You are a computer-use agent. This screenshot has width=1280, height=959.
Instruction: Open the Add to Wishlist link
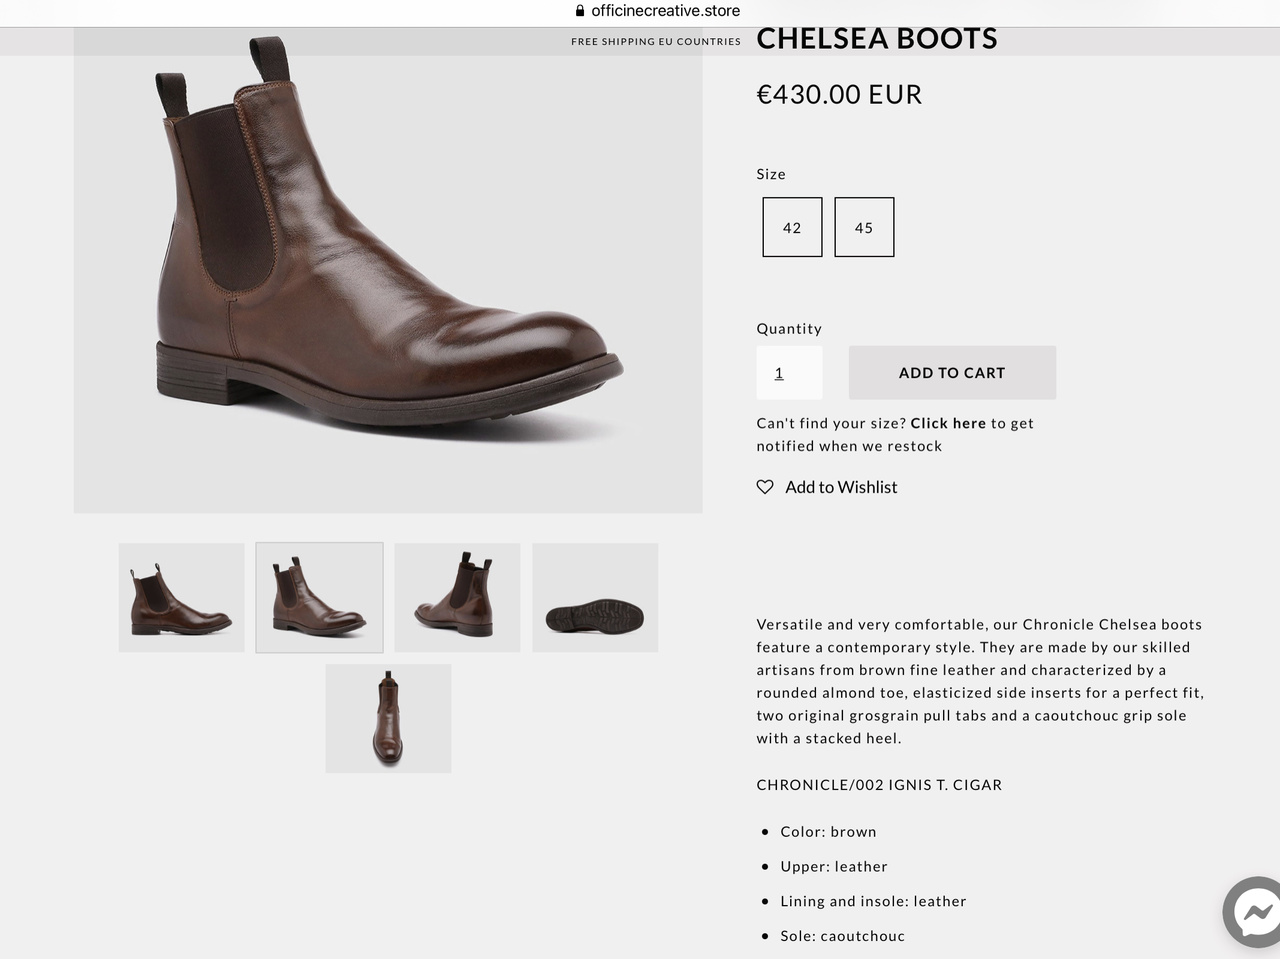[841, 487]
